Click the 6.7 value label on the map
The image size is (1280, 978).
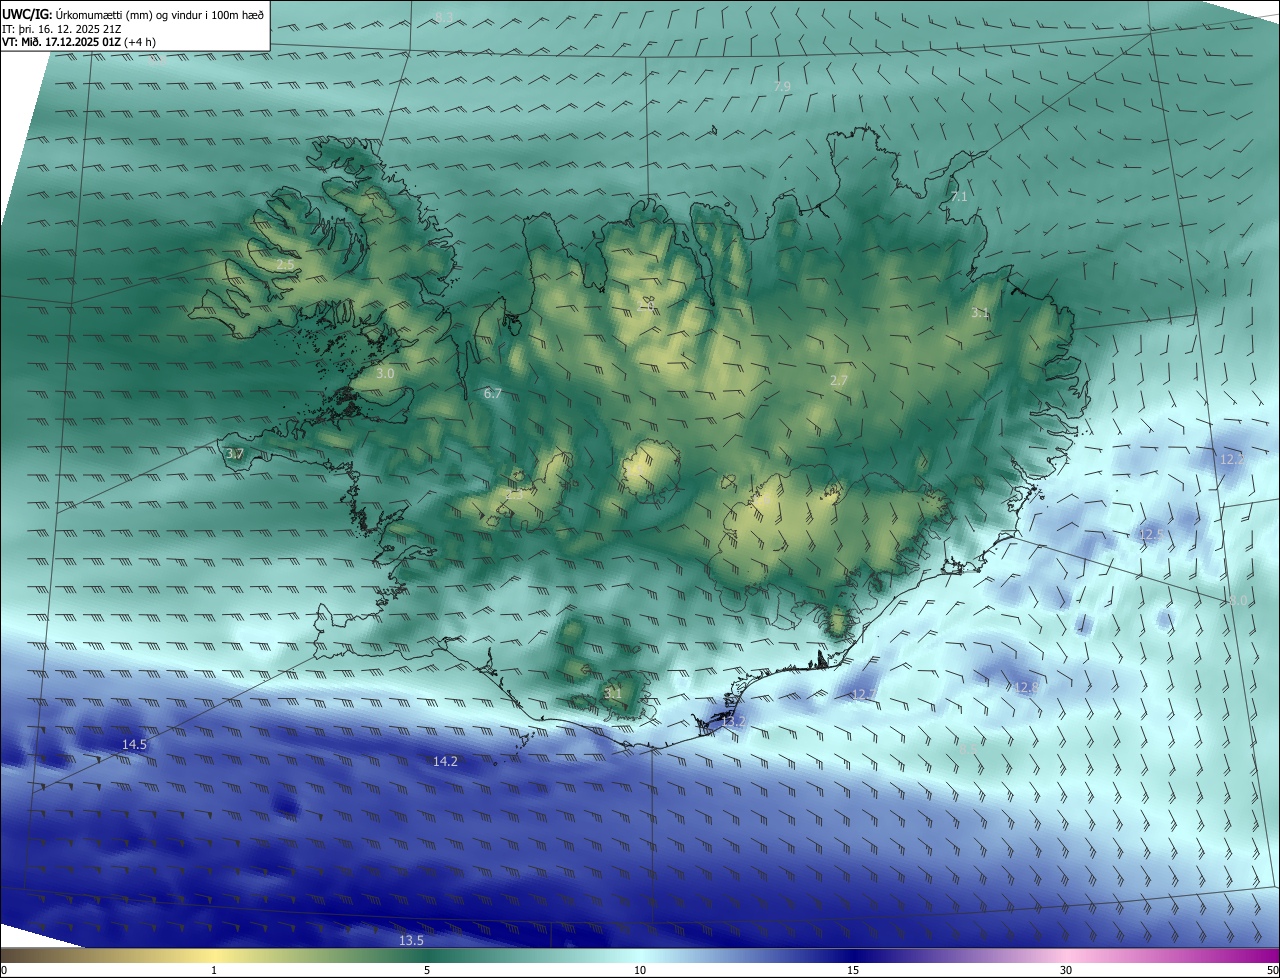[x=493, y=394]
